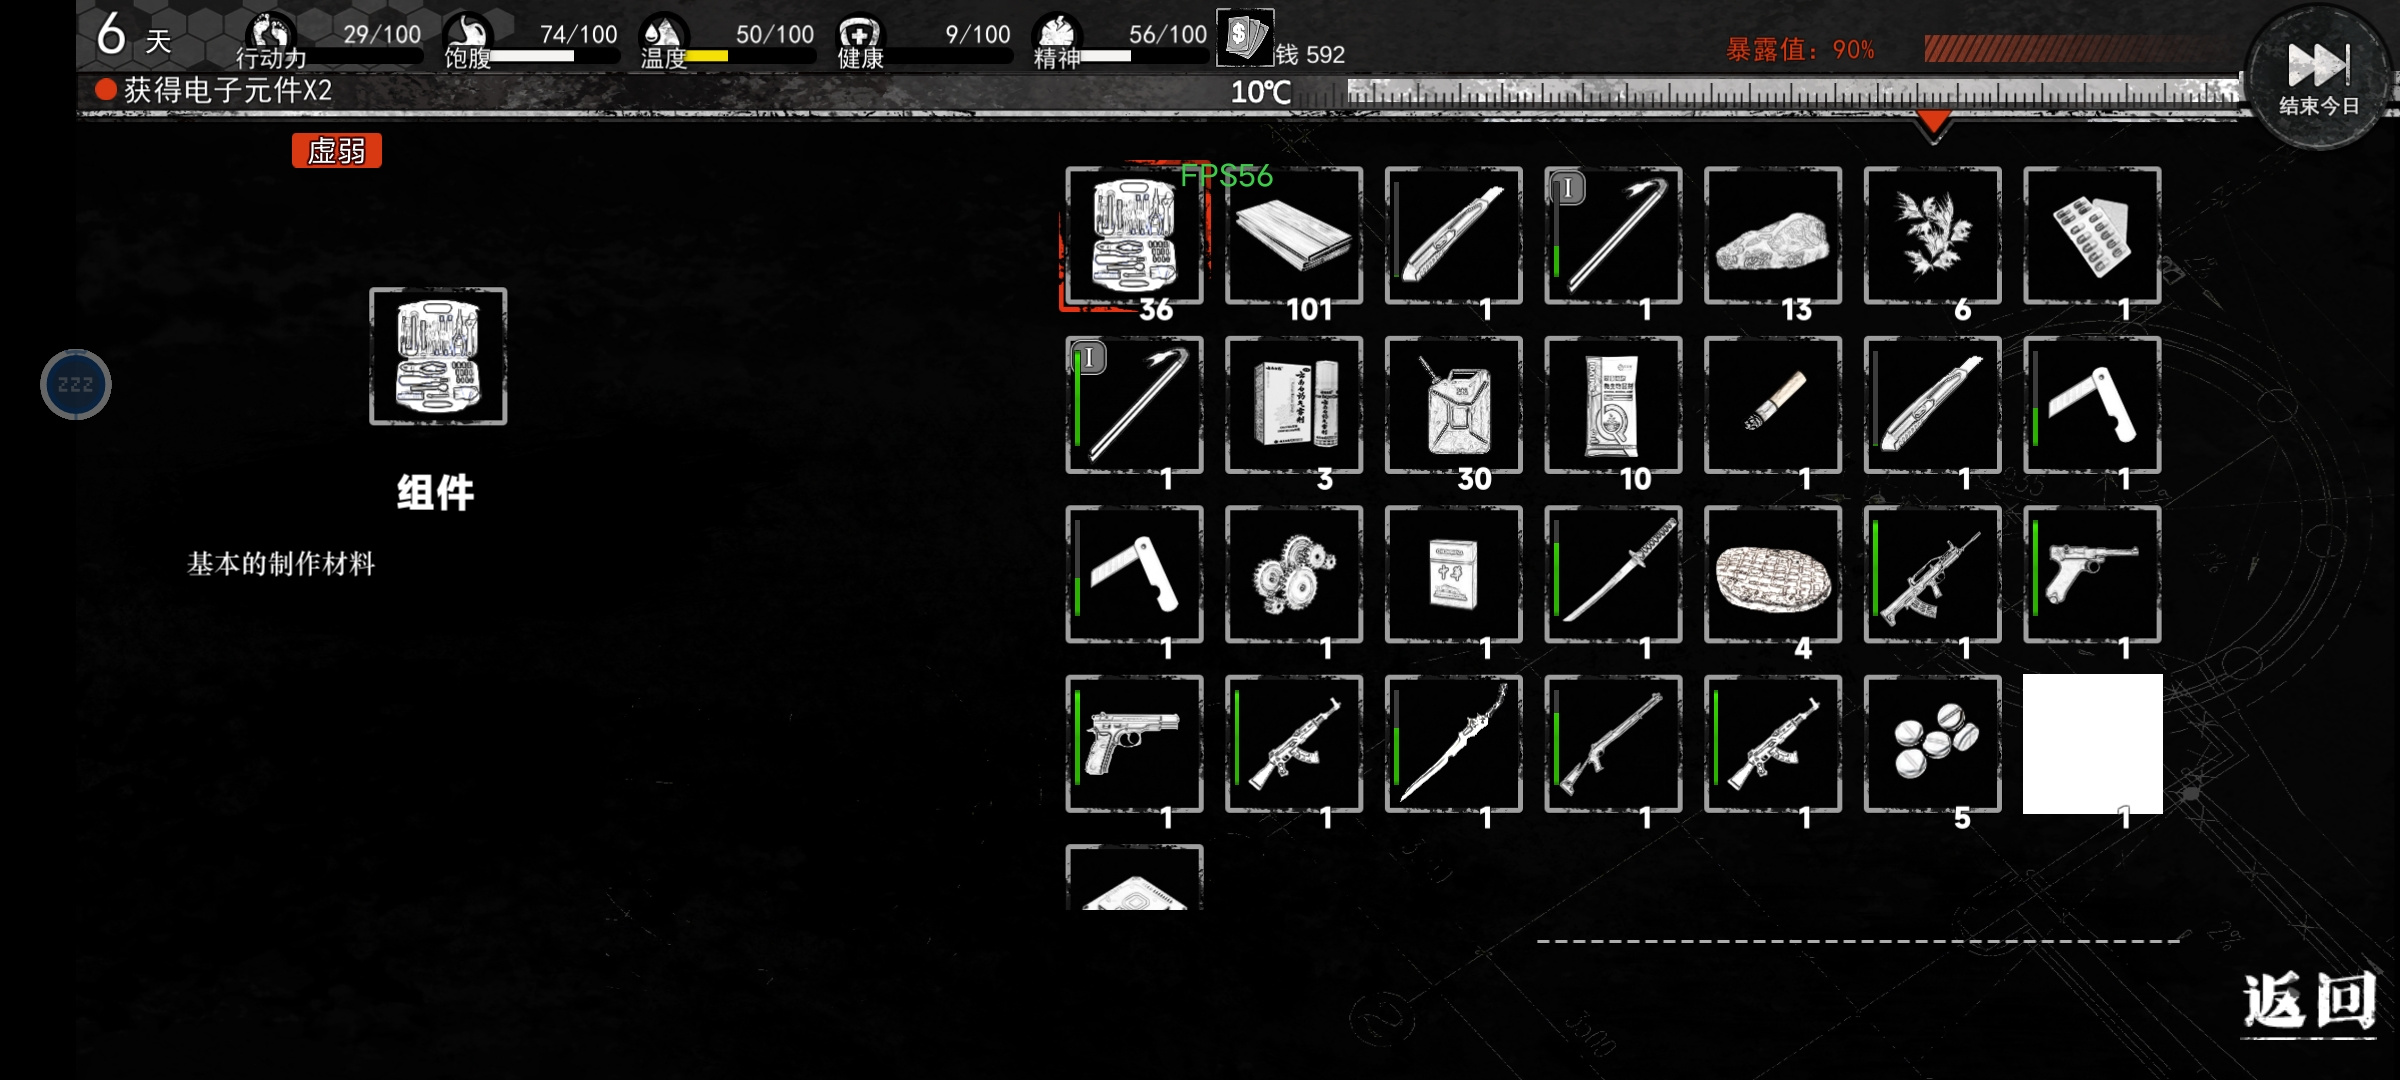Choose the raw meat stack of 13
The height and width of the screenshot is (1080, 2400).
tap(1773, 236)
